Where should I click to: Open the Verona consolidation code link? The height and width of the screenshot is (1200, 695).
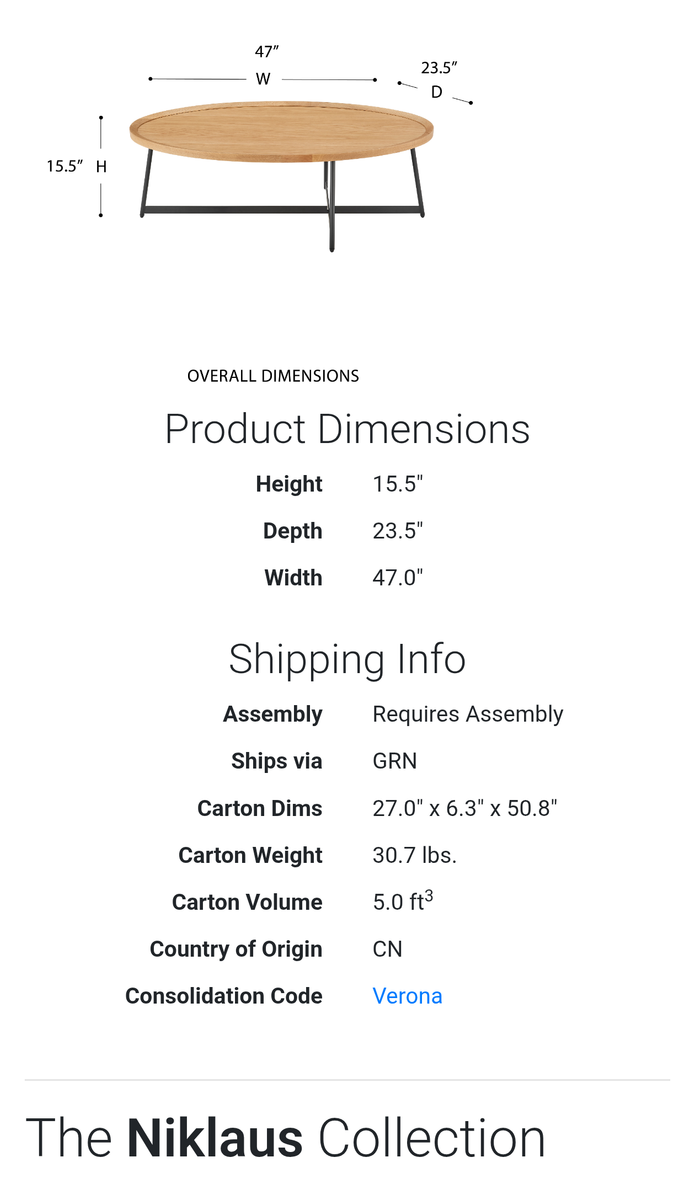(x=407, y=996)
